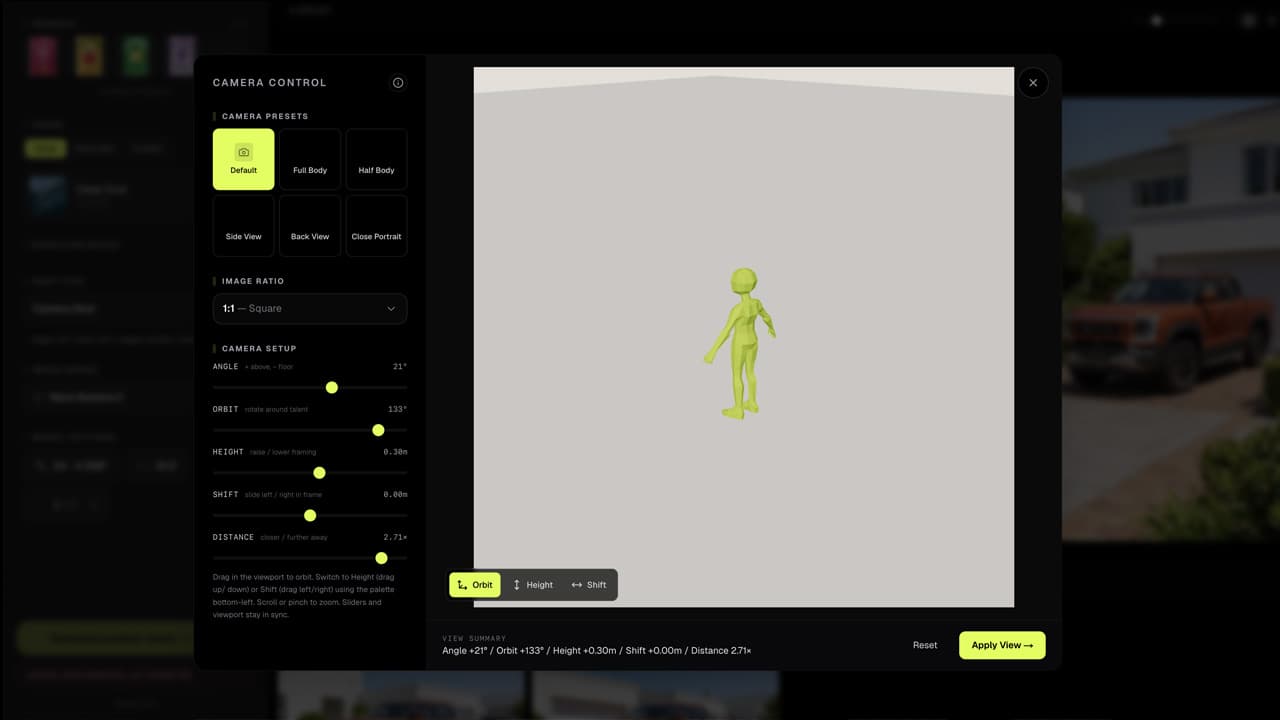This screenshot has width=1280, height=720.
Task: Click the Angle slider handle
Action: click(332, 387)
